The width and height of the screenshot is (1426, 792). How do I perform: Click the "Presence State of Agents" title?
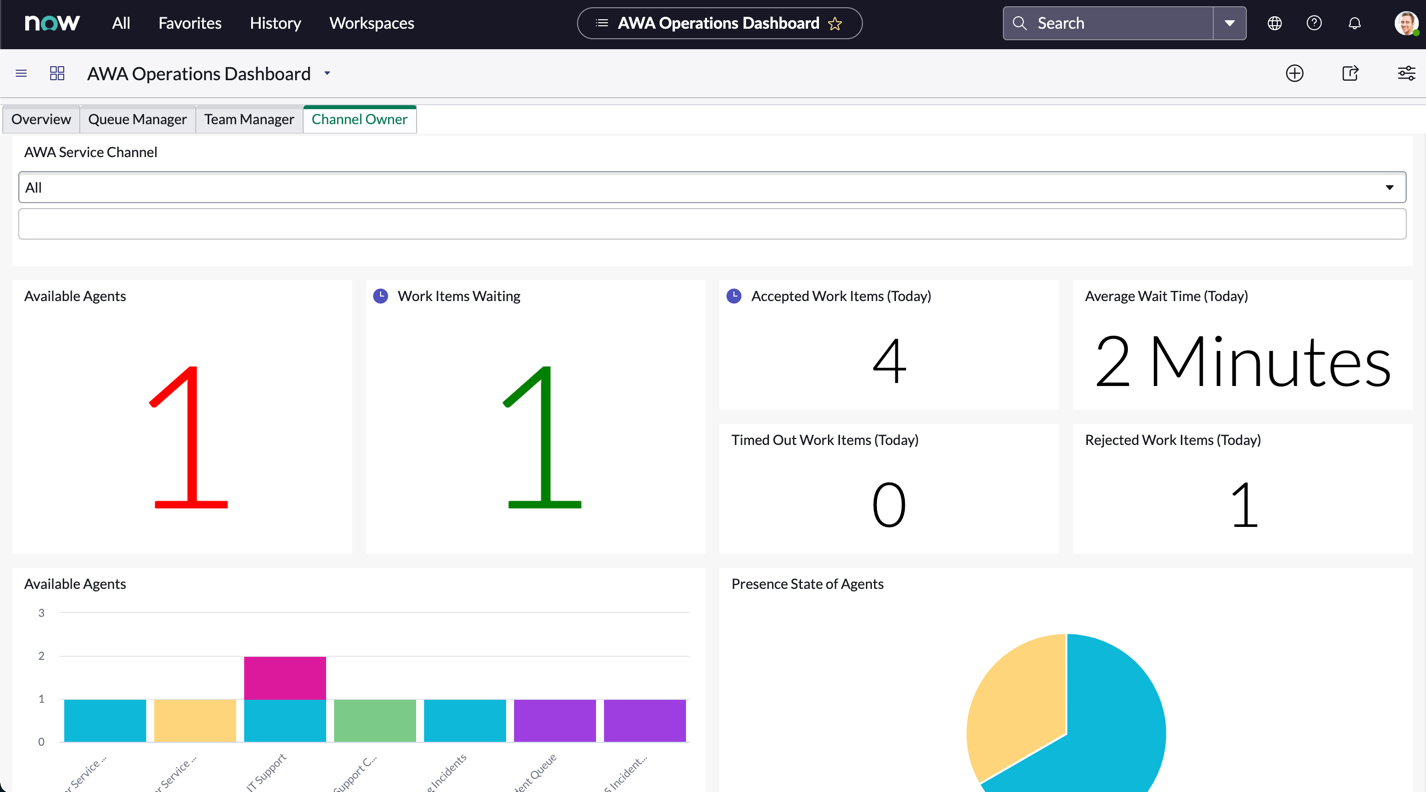[807, 584]
